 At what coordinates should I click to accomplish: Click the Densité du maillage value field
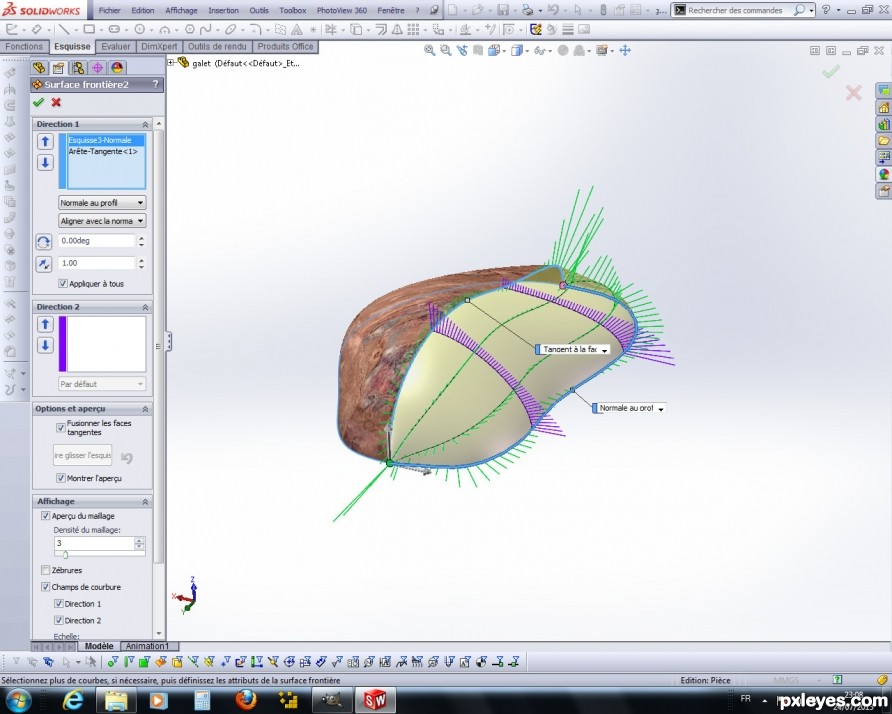[x=94, y=543]
